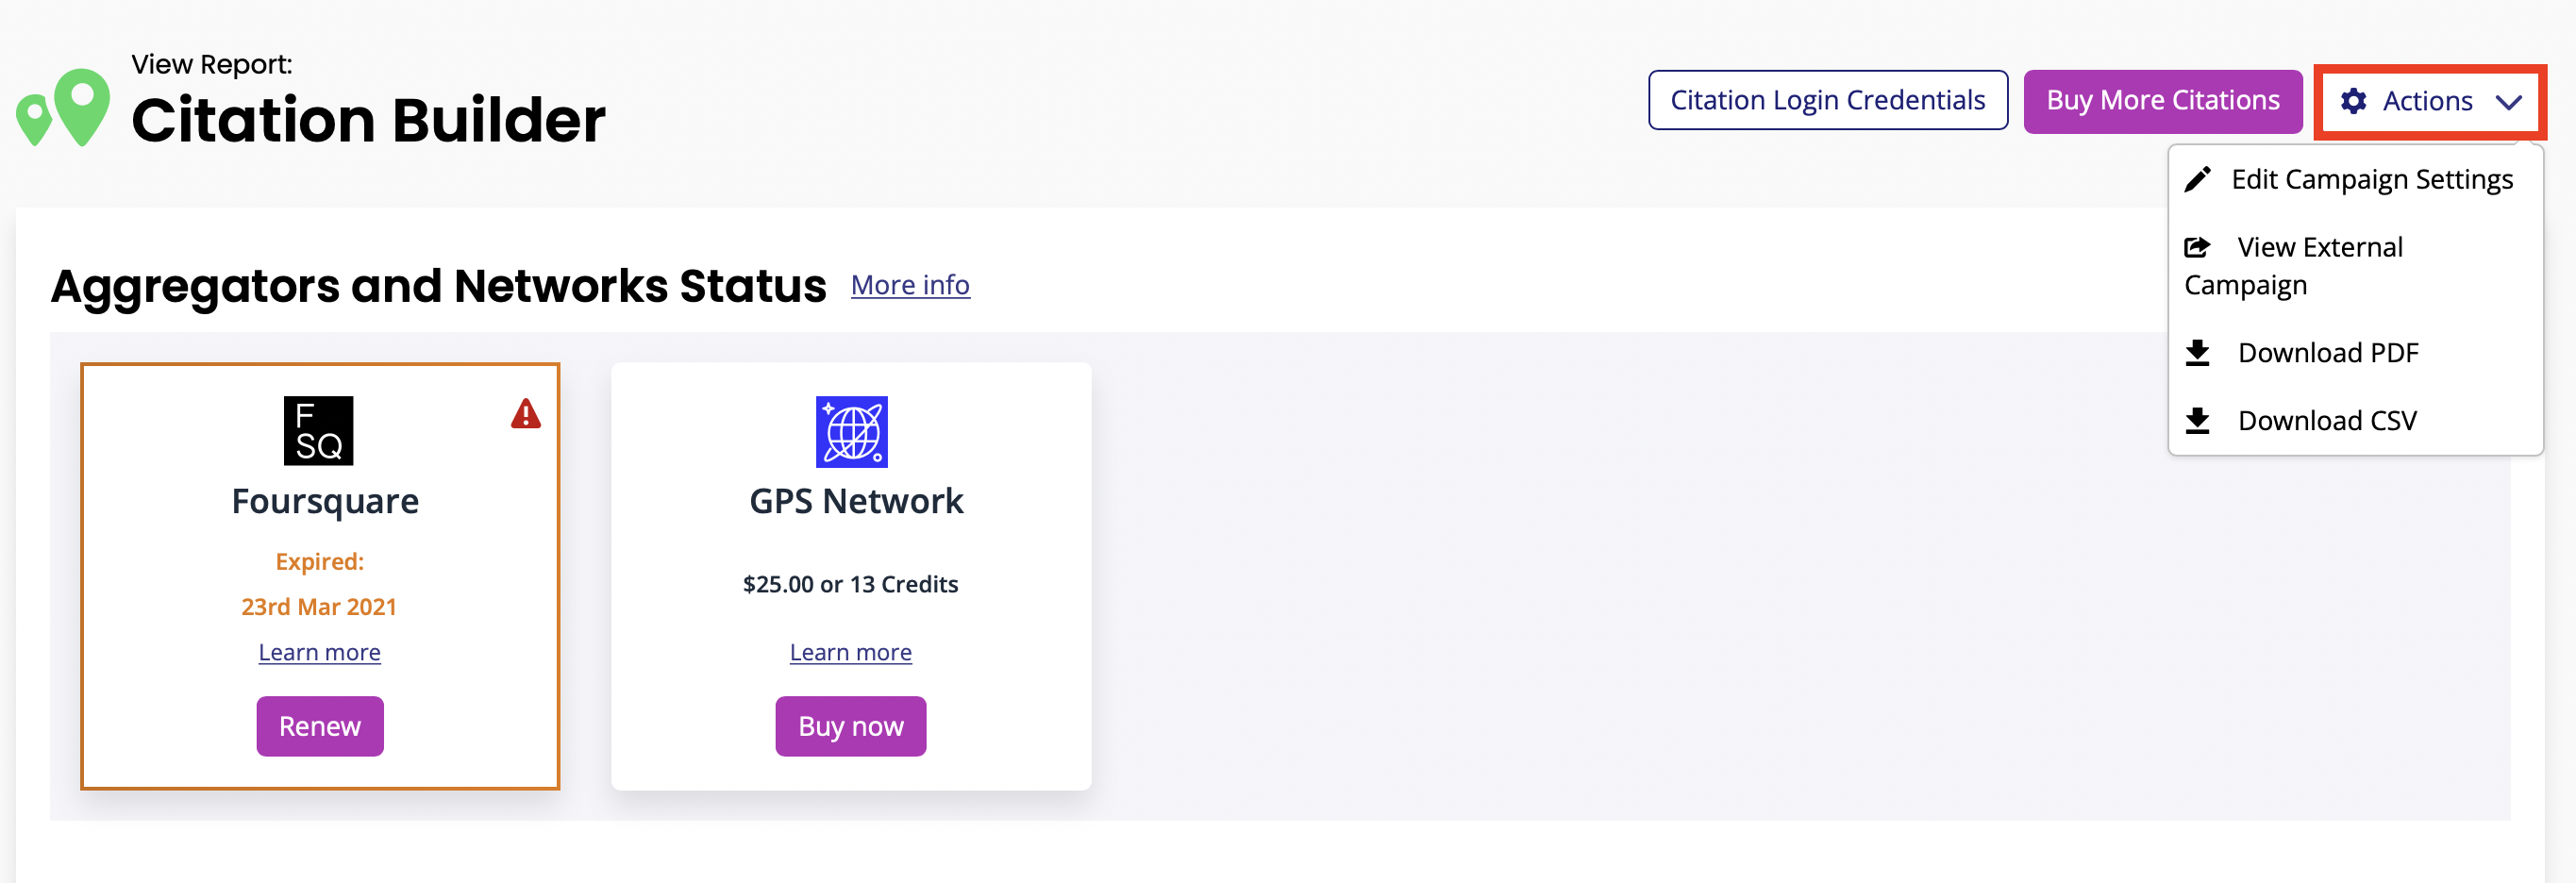Click the gear icon in Actions button
The width and height of the screenshot is (2576, 883).
pyautogui.click(x=2354, y=101)
